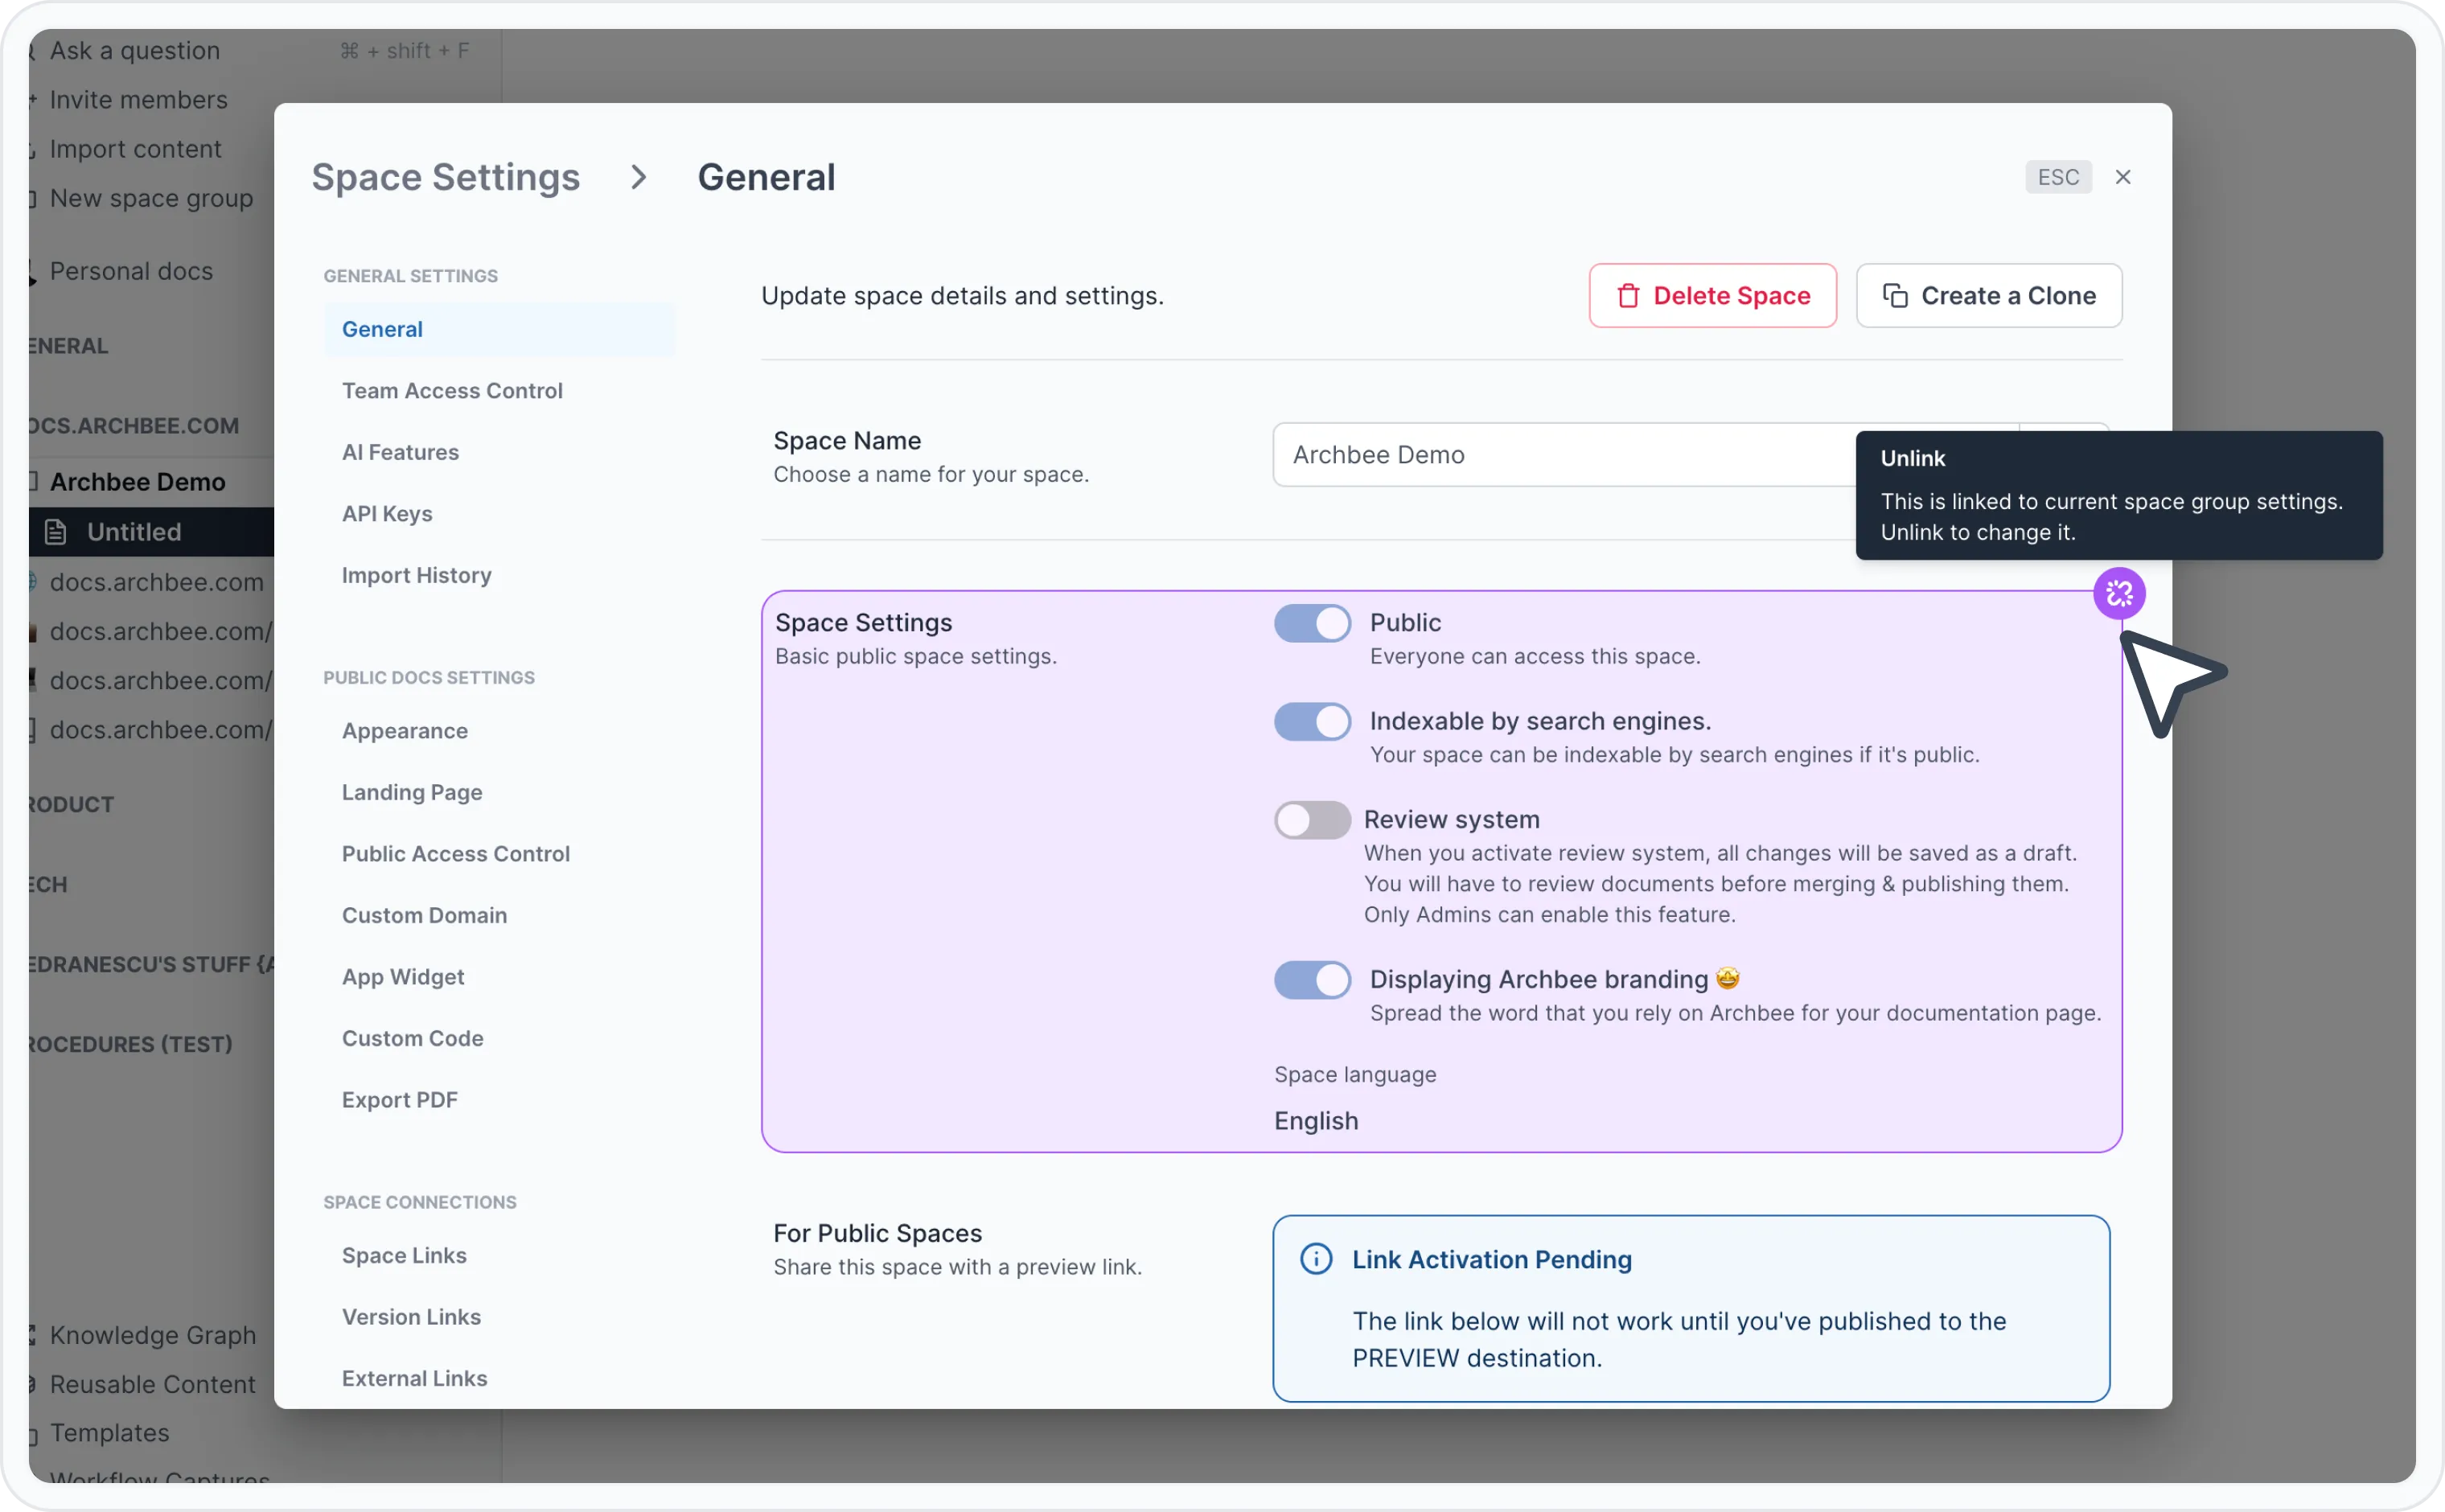Click the ESC badge
The height and width of the screenshot is (1512, 2445).
pyautogui.click(x=2057, y=177)
